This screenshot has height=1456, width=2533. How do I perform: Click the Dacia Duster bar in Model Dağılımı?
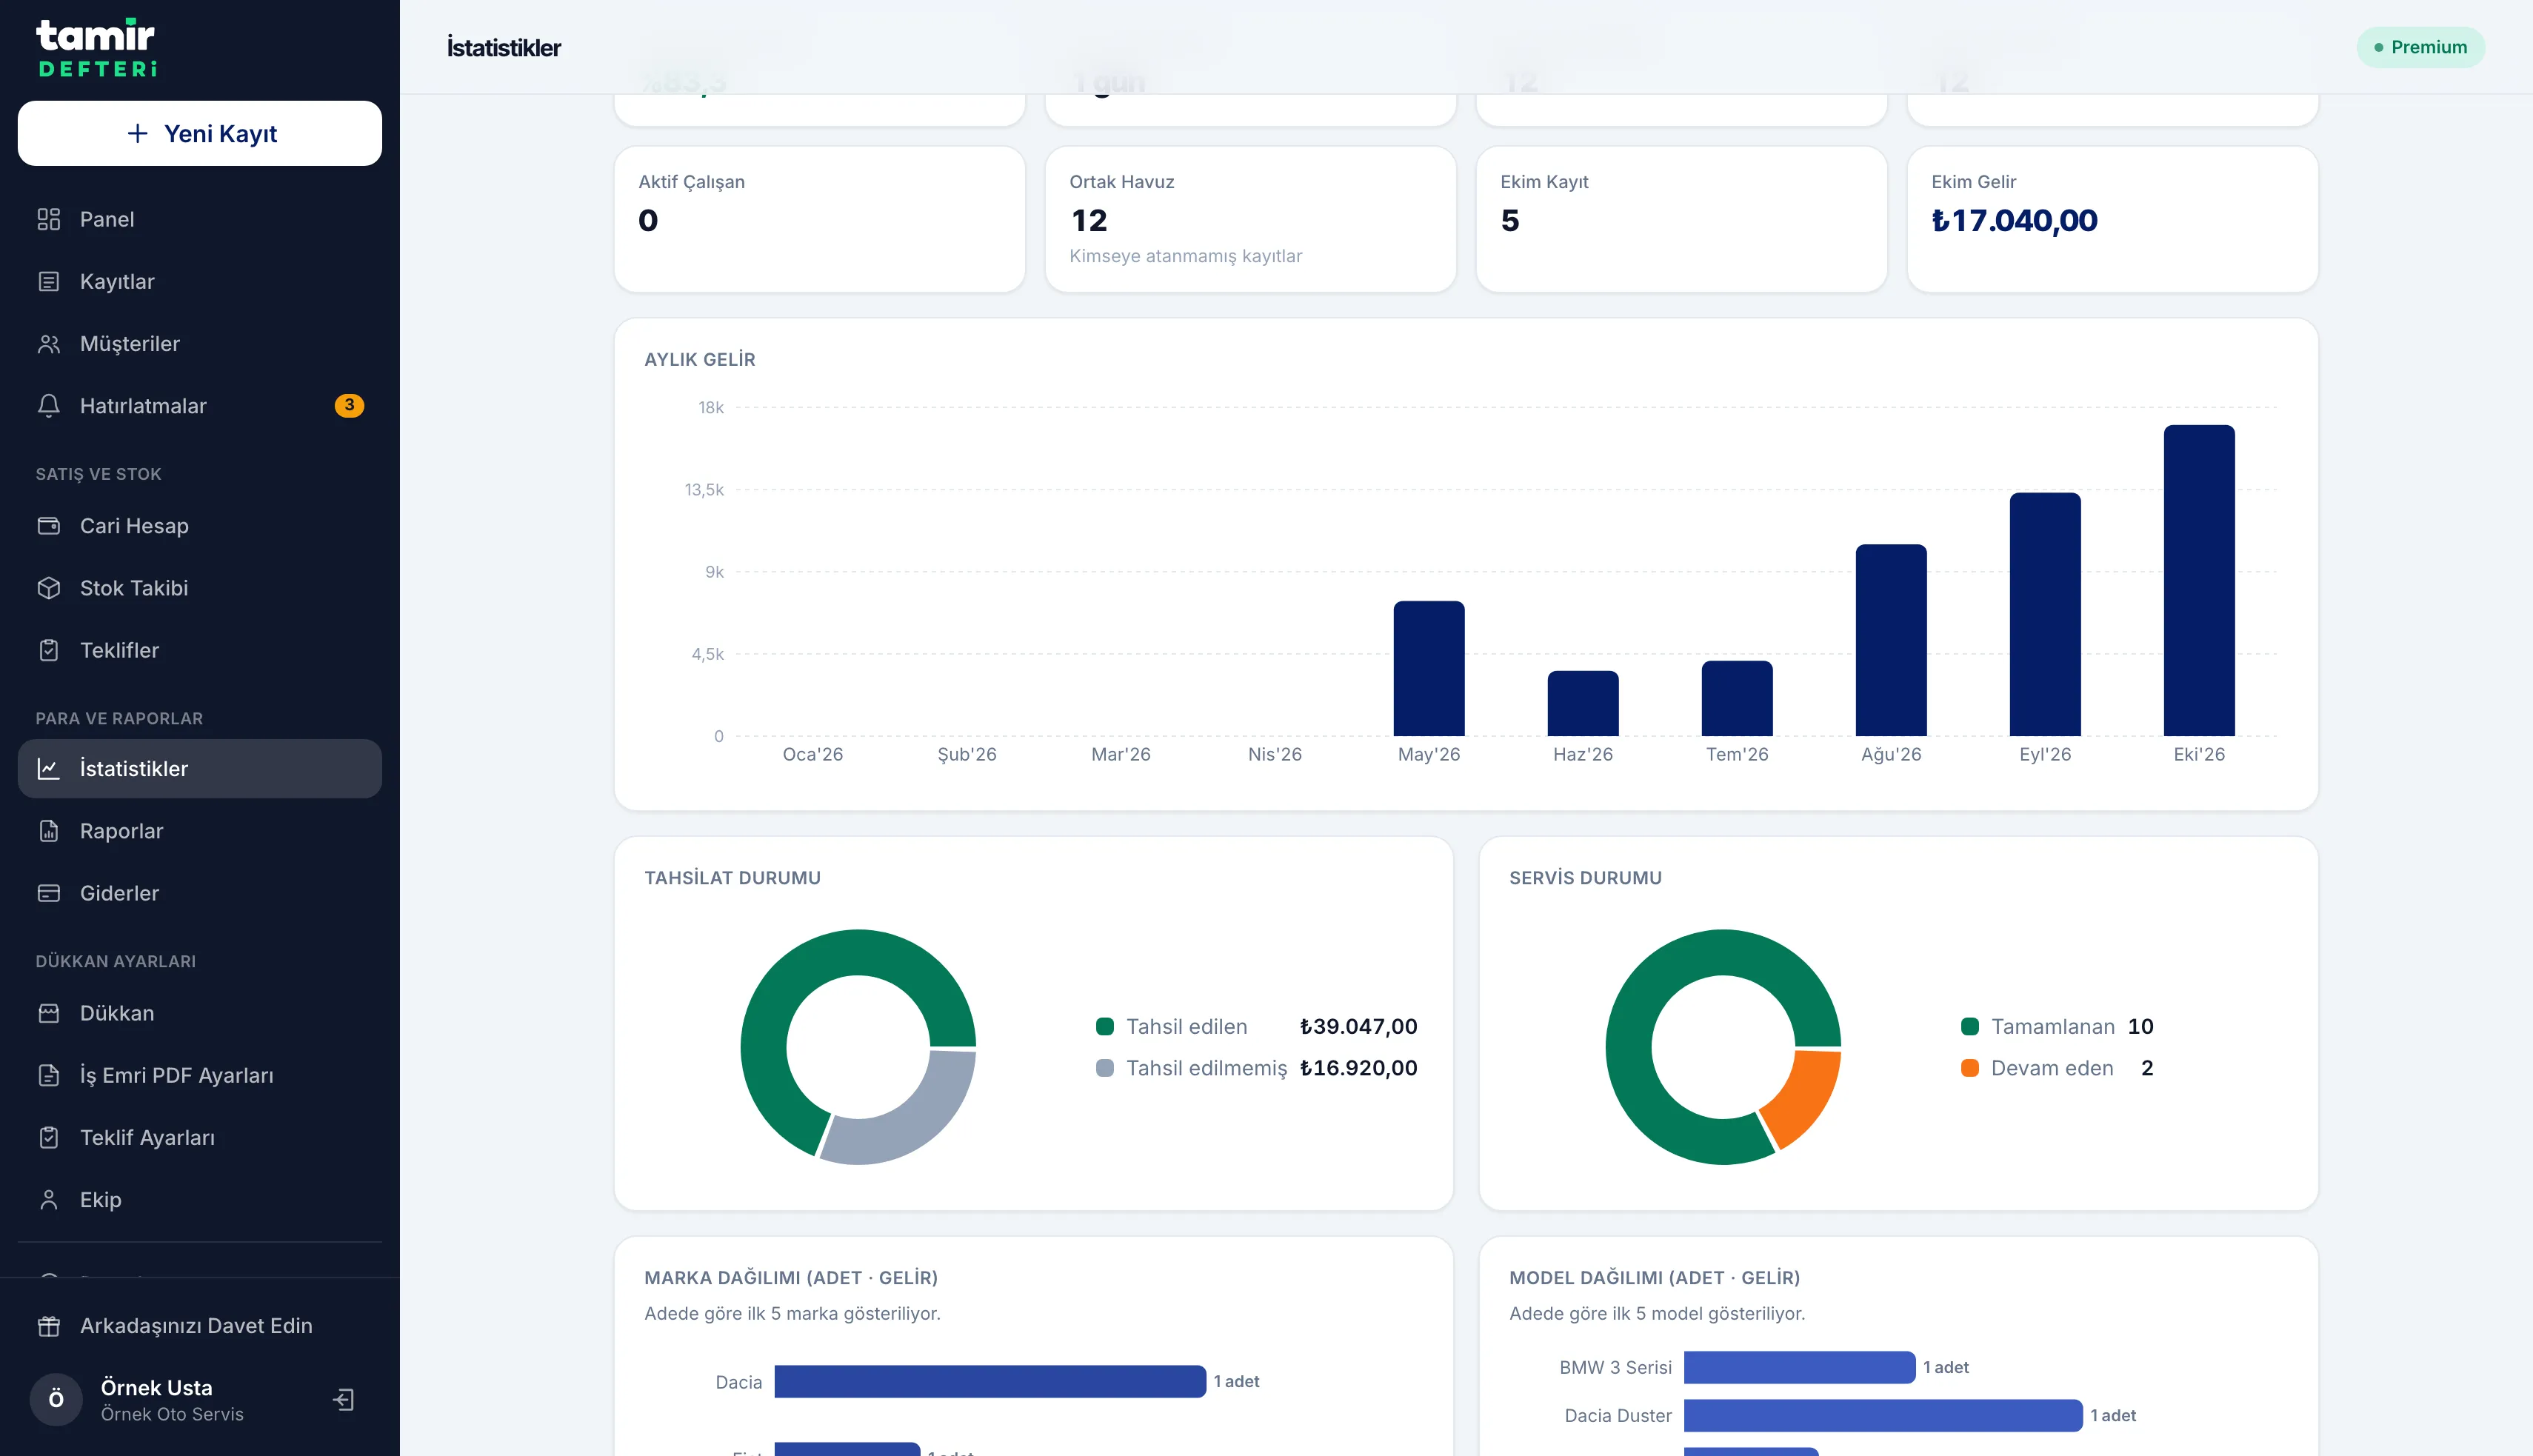pos(1883,1415)
